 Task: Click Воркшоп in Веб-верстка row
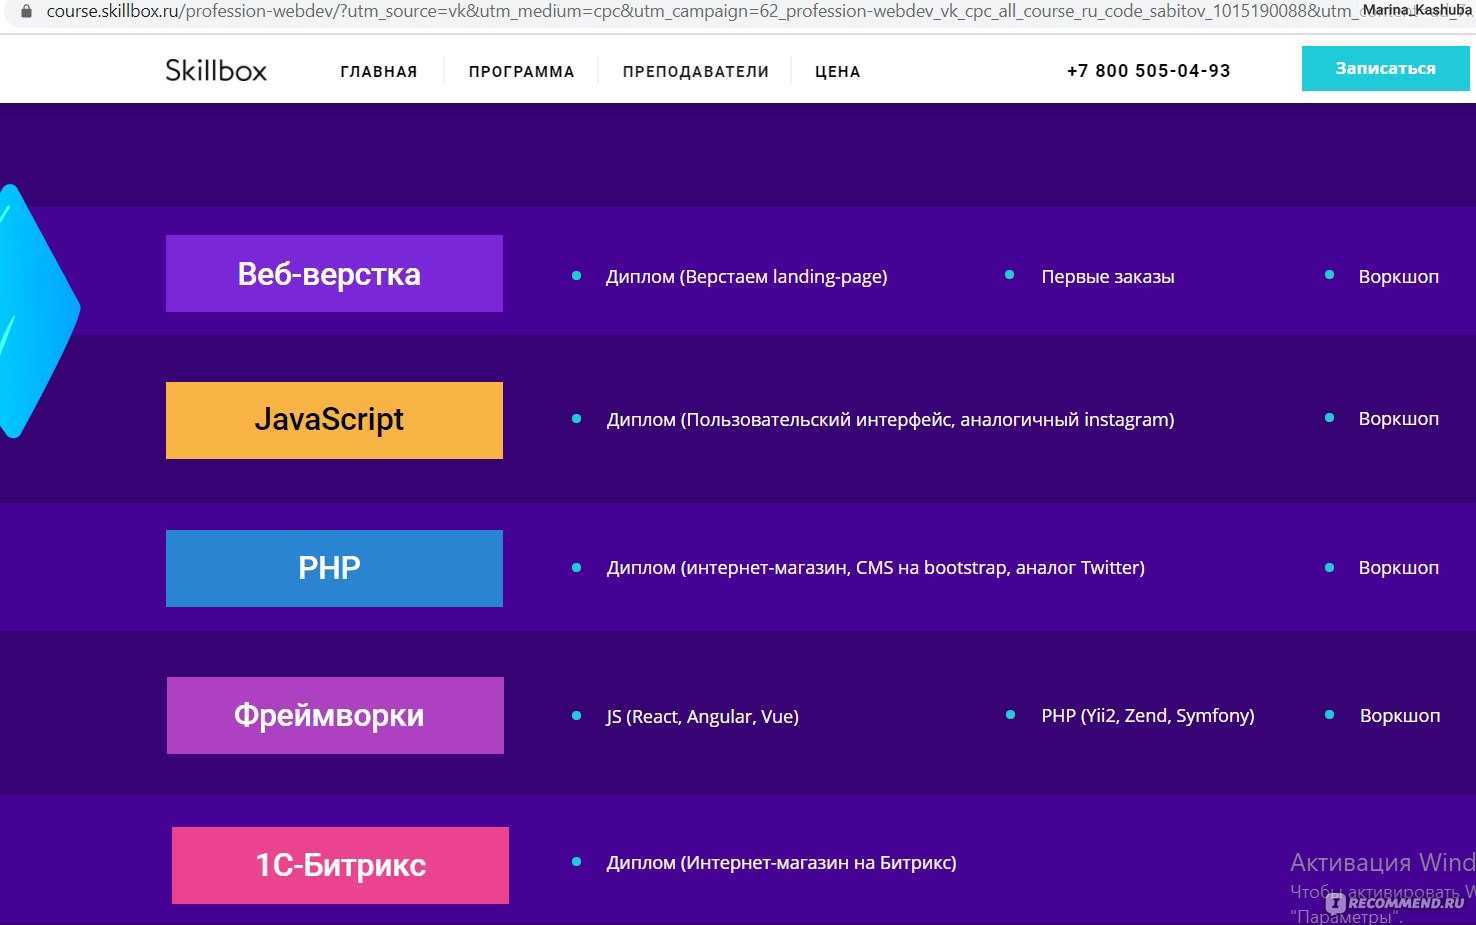coord(1398,277)
